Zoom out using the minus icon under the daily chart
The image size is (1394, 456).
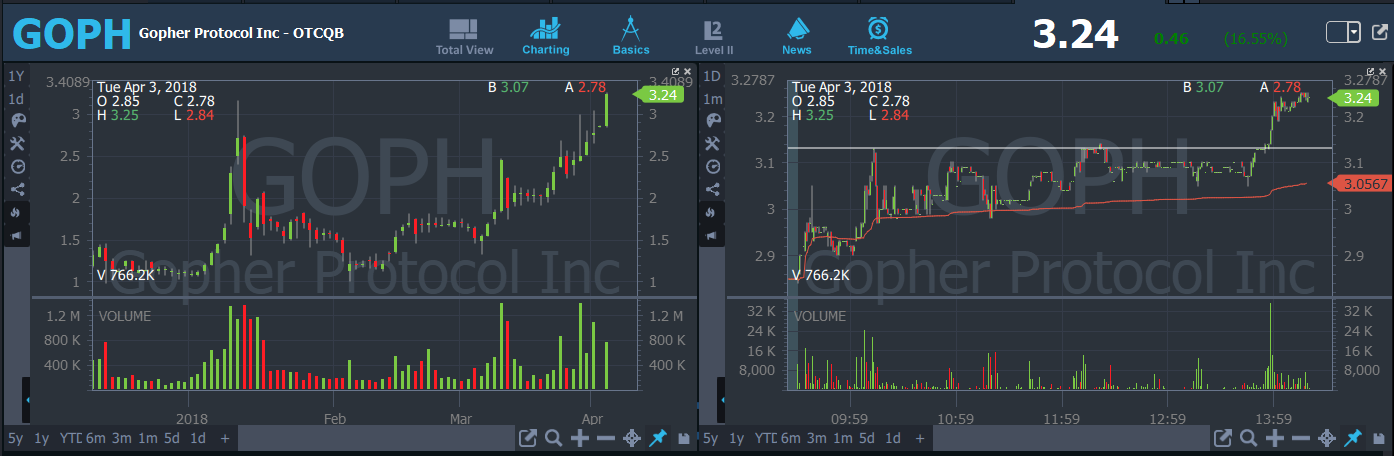(606, 438)
